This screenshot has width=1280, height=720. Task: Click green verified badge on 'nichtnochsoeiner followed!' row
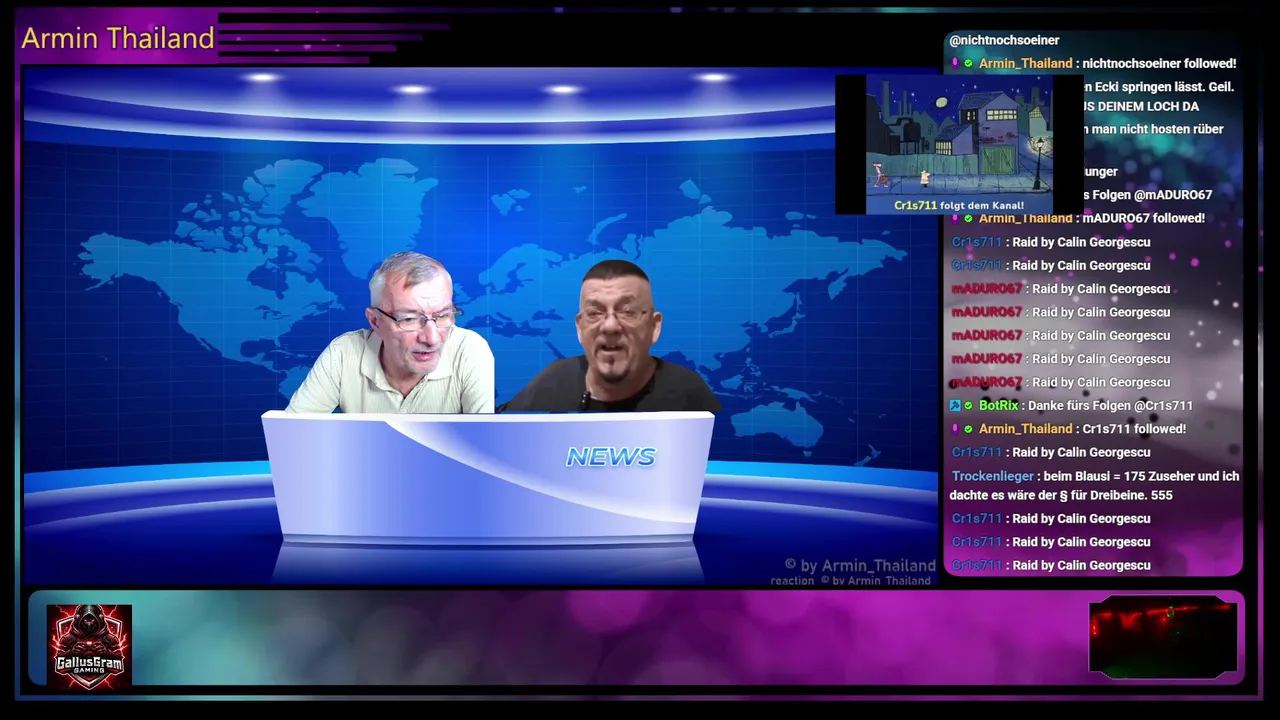968,63
